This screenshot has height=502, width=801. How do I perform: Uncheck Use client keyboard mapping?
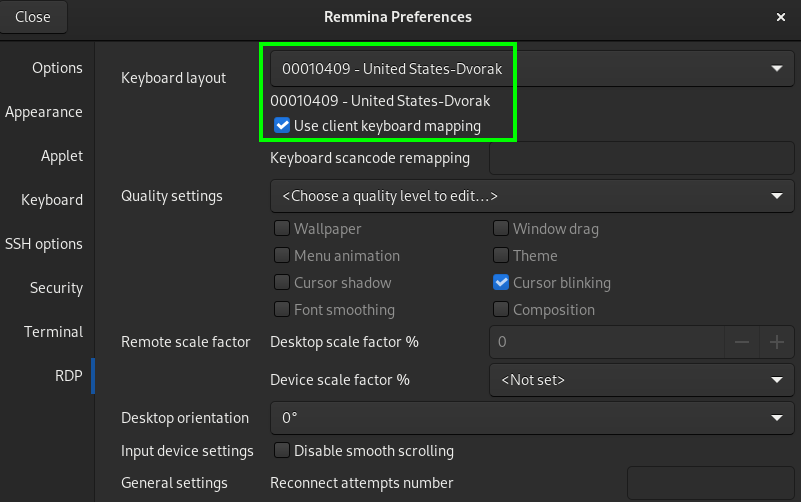[x=281, y=126]
